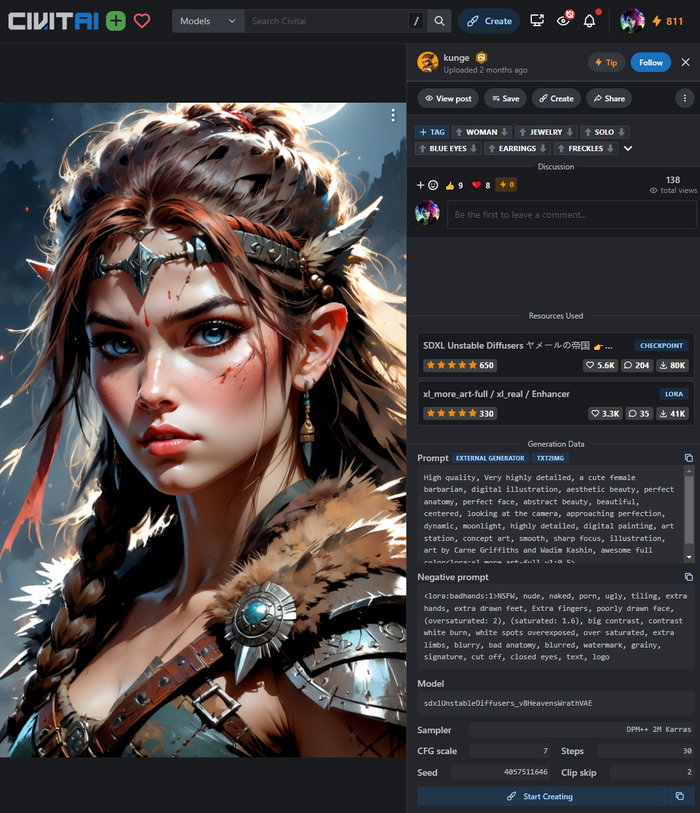Open three-dot menu on the image
This screenshot has width=700, height=813.
coord(393,115)
